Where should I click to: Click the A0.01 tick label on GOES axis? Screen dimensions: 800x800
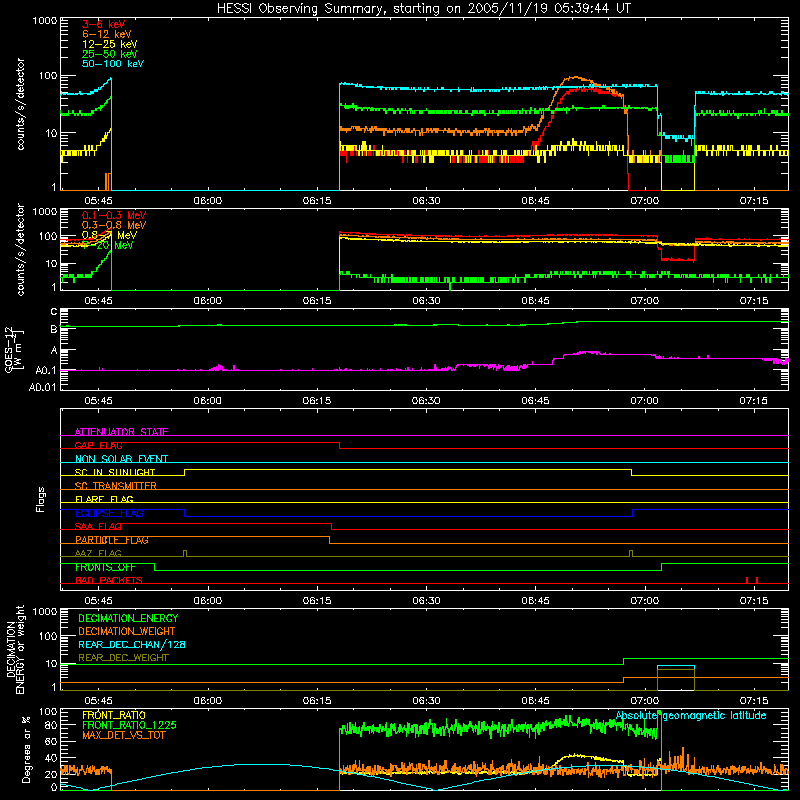pyautogui.click(x=42, y=388)
